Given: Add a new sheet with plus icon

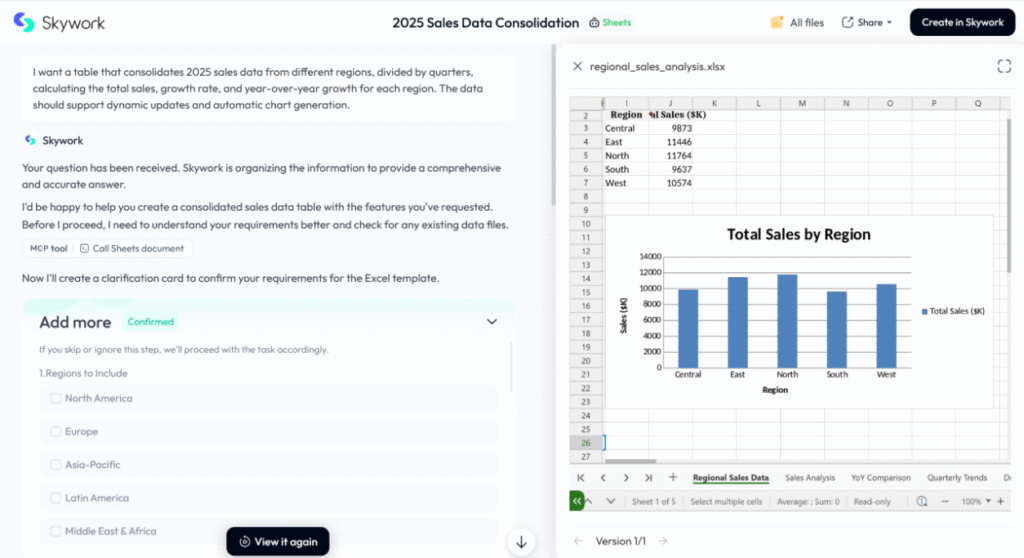Looking at the screenshot, I should point(673,478).
